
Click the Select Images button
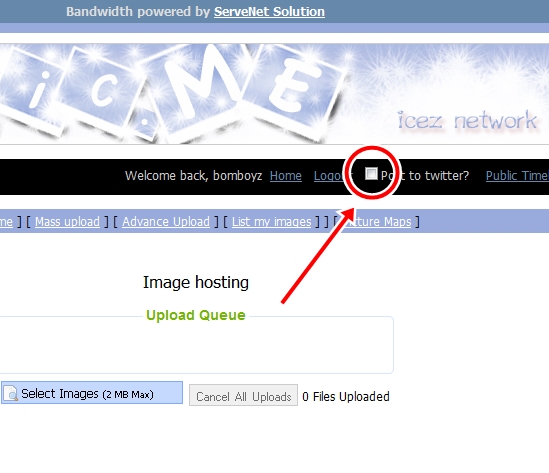tap(92, 392)
